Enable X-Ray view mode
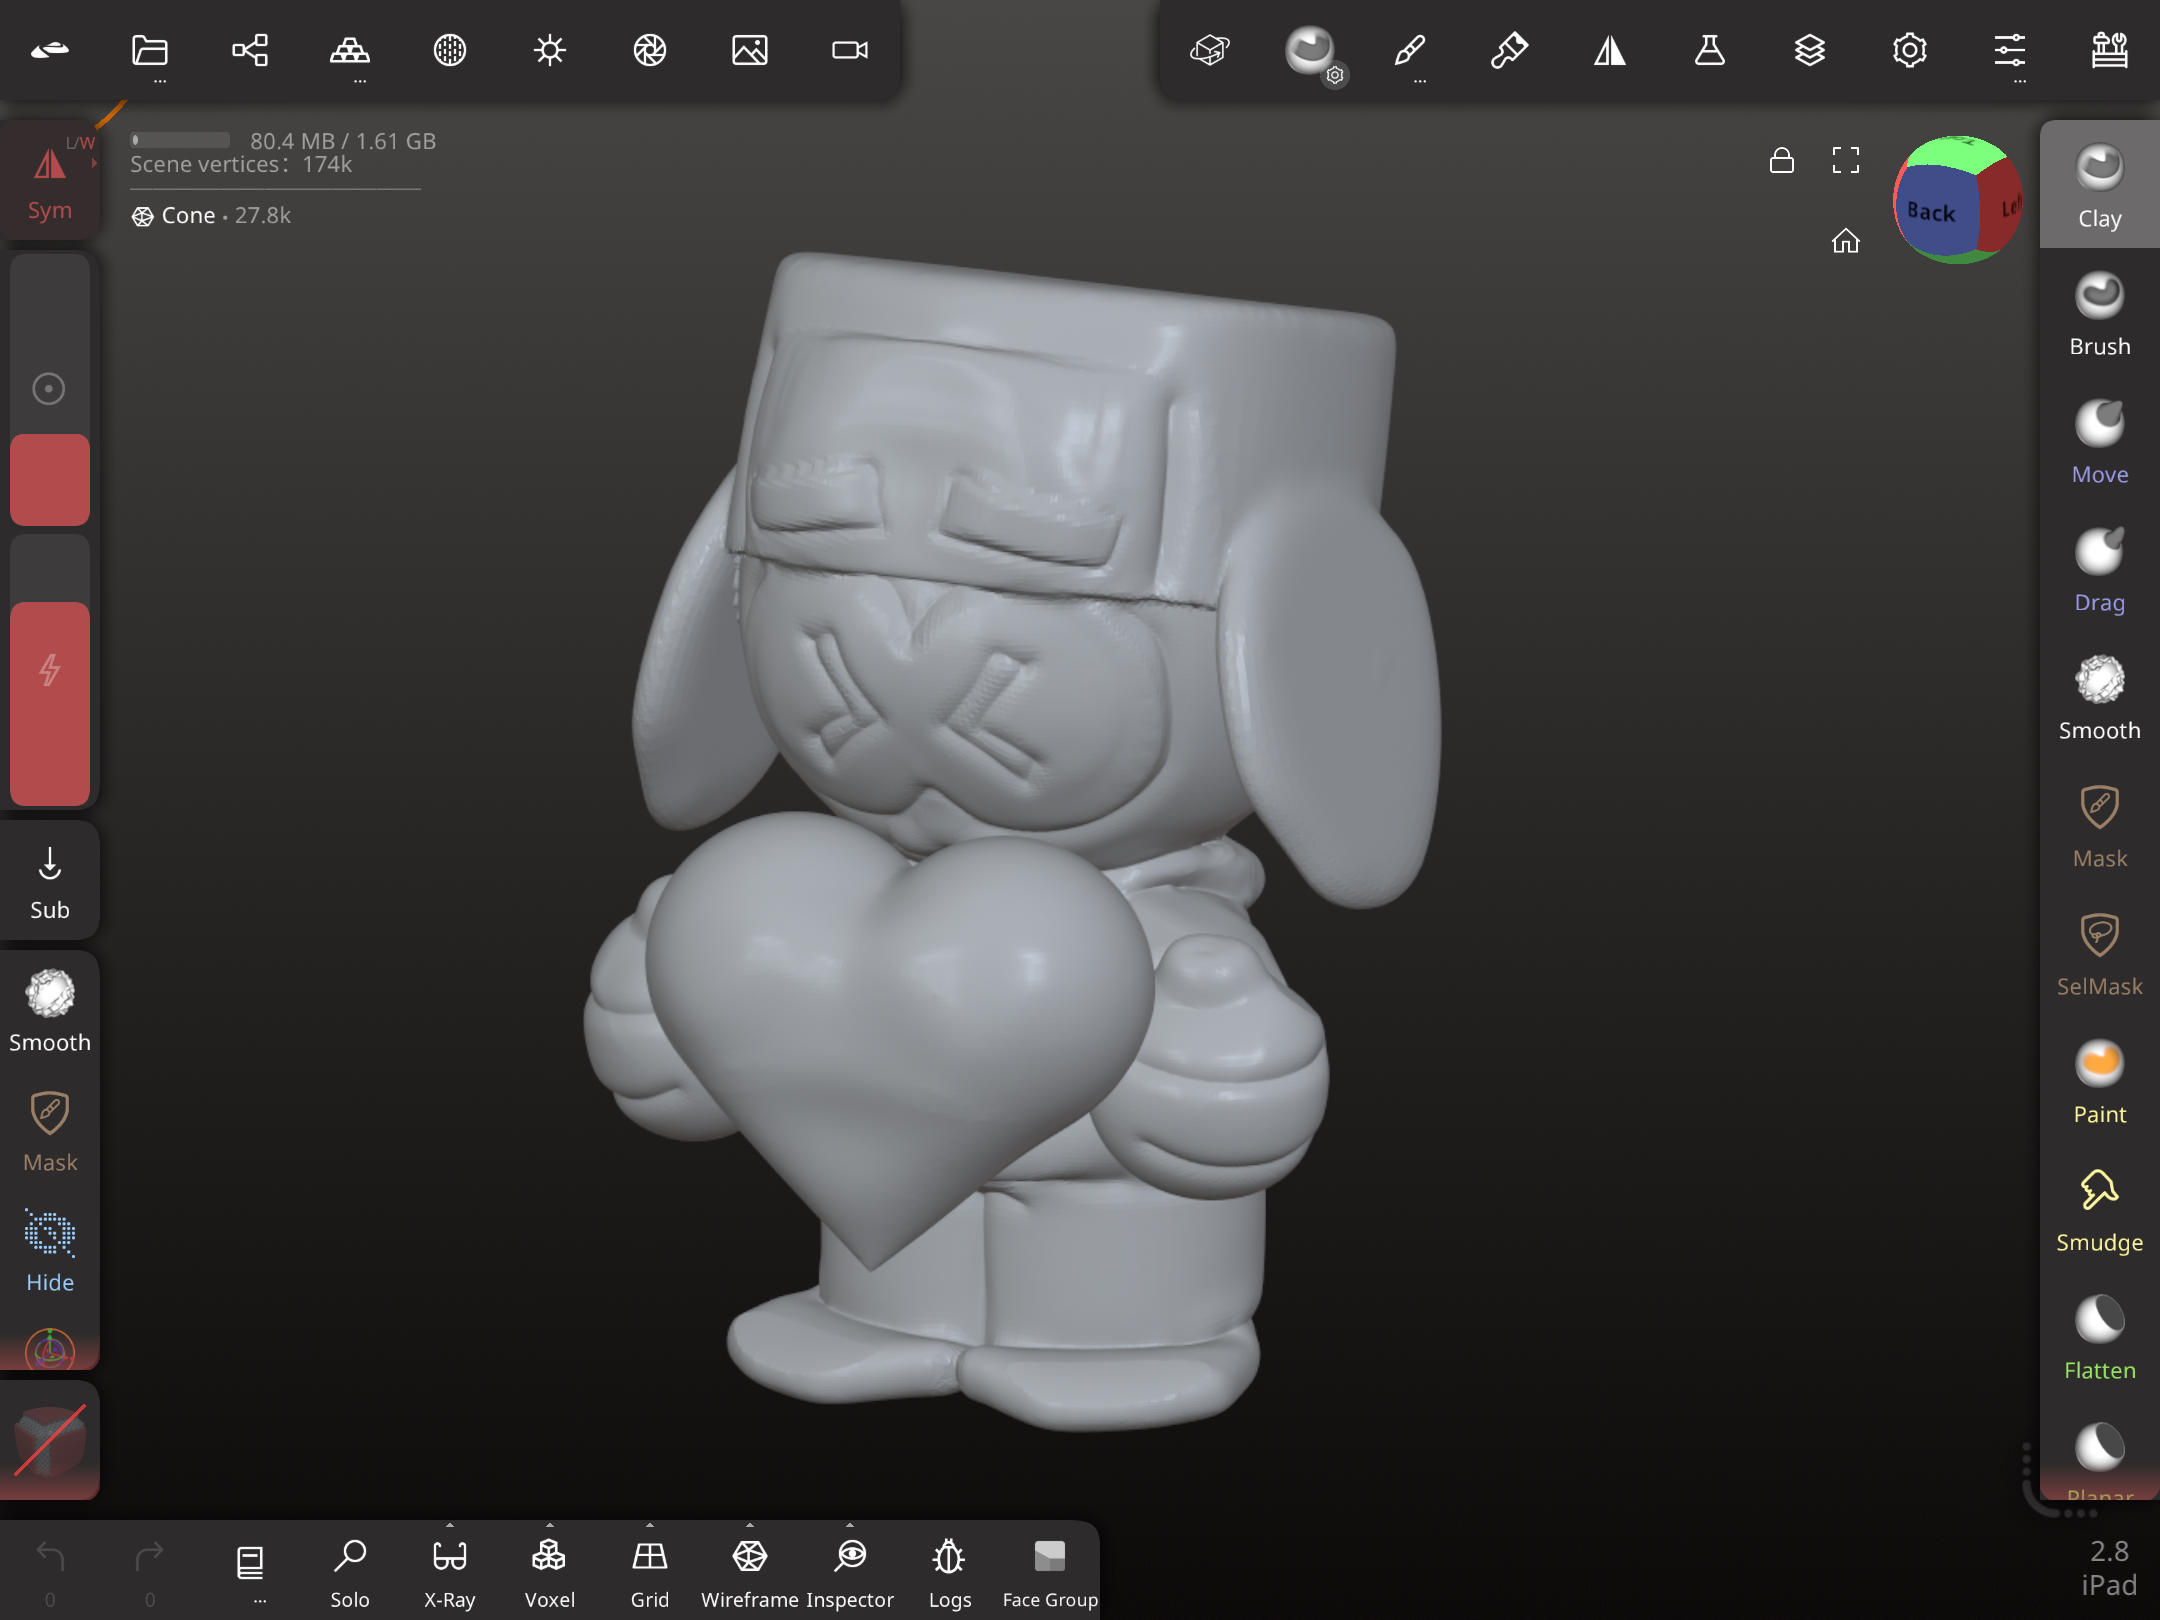 coord(450,1572)
